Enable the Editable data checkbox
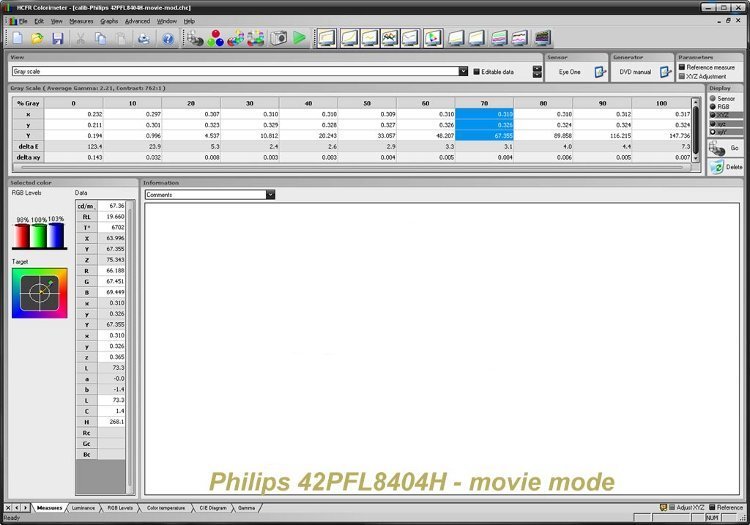The width and height of the screenshot is (750, 525). (x=476, y=72)
